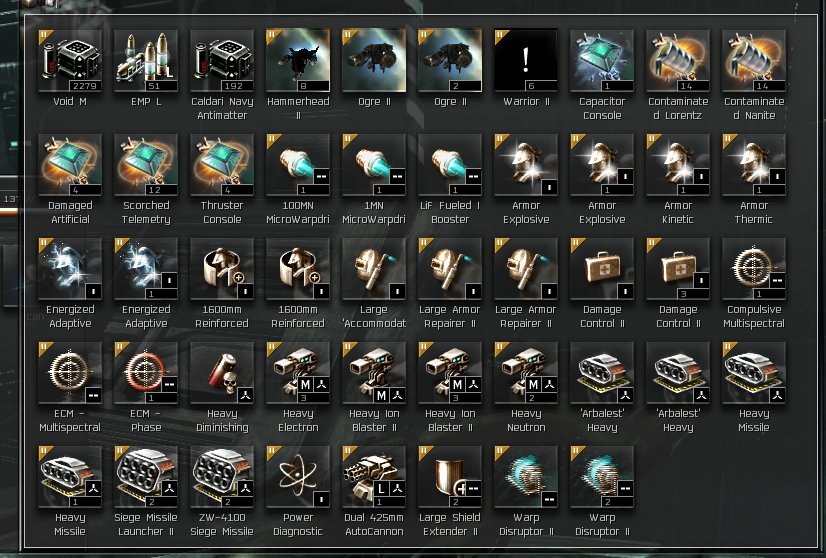826x558 pixels.
Task: Select the EMP L ammunition icon
Action: [x=146, y=61]
